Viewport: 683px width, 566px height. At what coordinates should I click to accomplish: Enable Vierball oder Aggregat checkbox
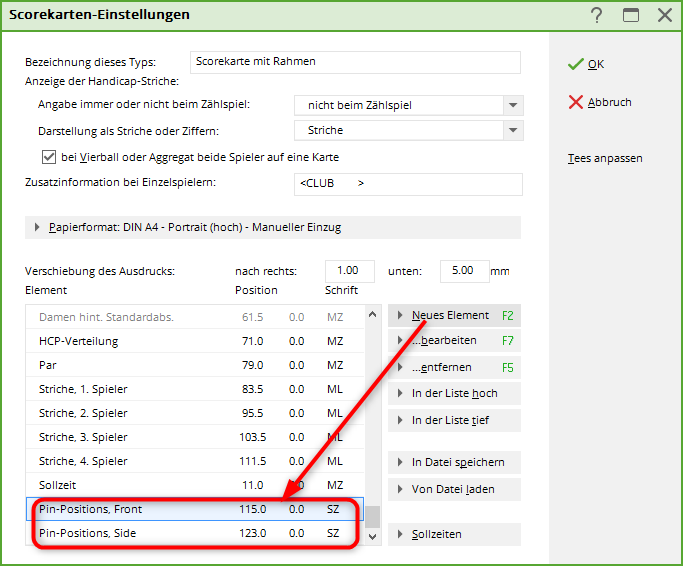48,157
